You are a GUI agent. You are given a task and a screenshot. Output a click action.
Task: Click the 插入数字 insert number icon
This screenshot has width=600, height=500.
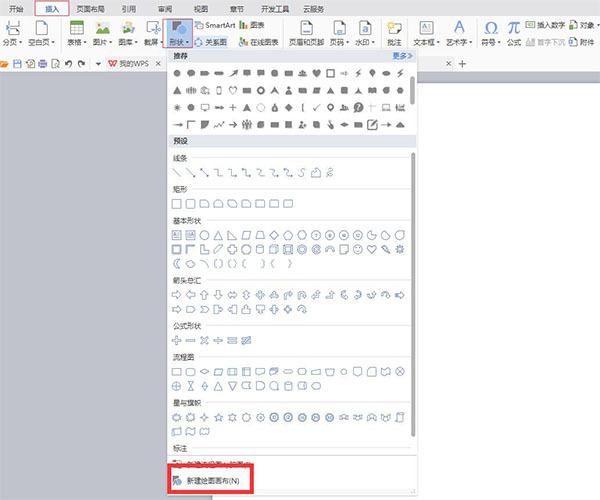pyautogui.click(x=545, y=25)
